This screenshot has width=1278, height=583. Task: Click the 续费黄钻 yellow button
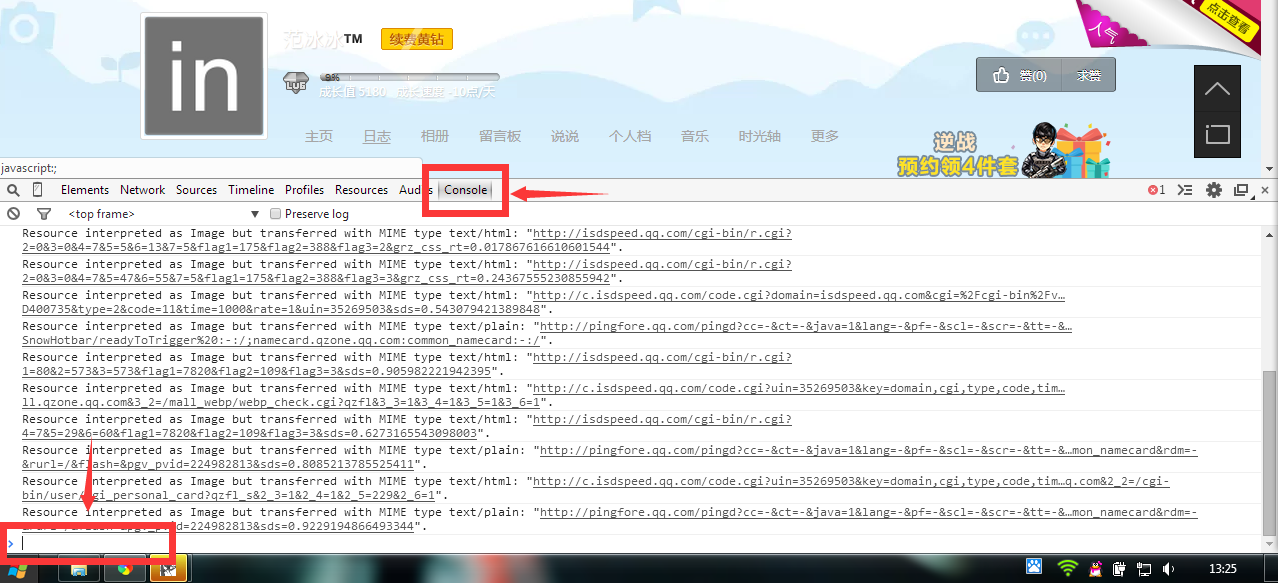pyautogui.click(x=416, y=40)
